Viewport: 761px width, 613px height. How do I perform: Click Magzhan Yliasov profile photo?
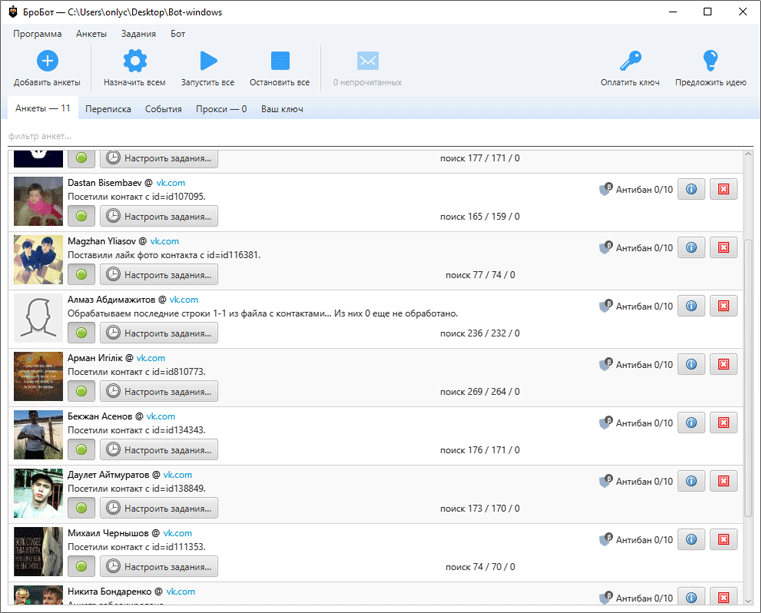[x=38, y=260]
